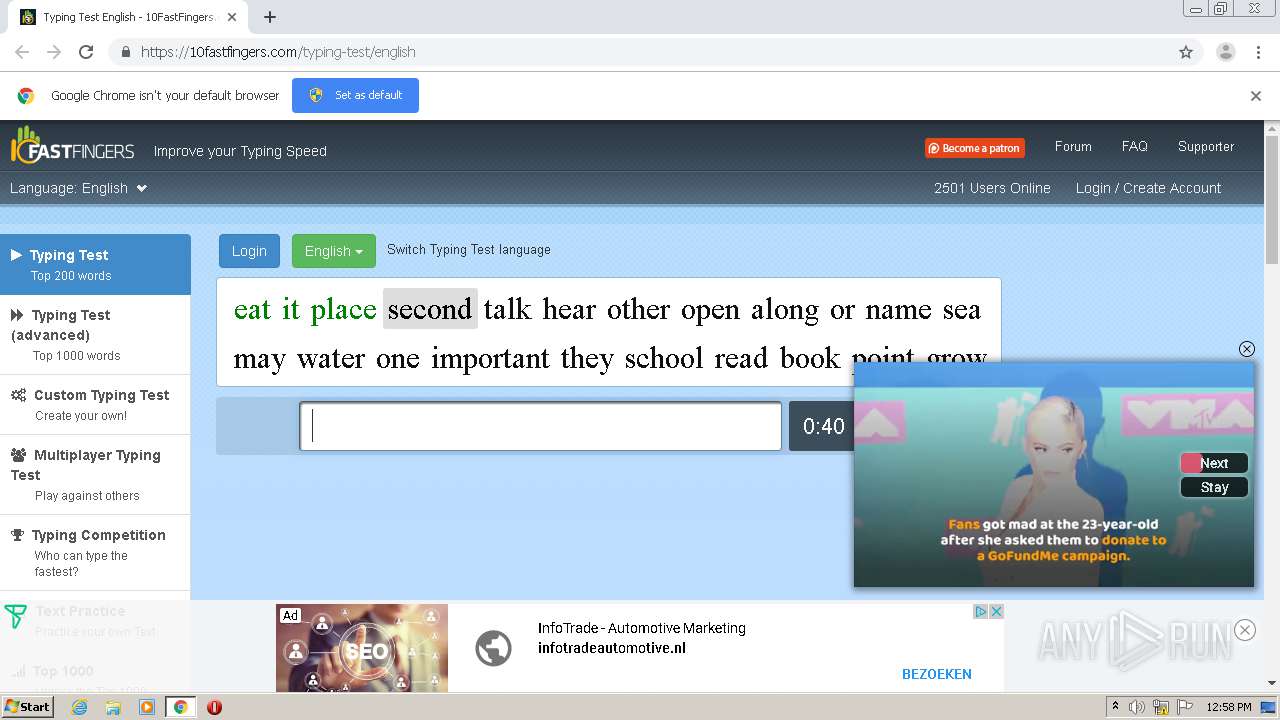Click the Custom Typing Test gears icon
Screen dimensions: 1280x720
click(x=19, y=395)
